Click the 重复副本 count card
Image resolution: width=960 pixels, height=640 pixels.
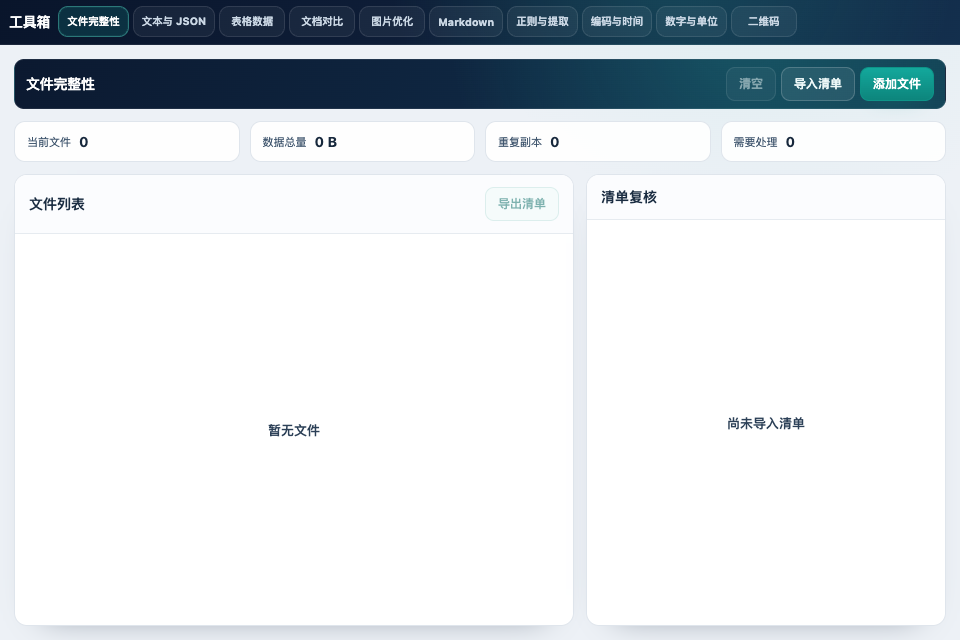pos(598,142)
